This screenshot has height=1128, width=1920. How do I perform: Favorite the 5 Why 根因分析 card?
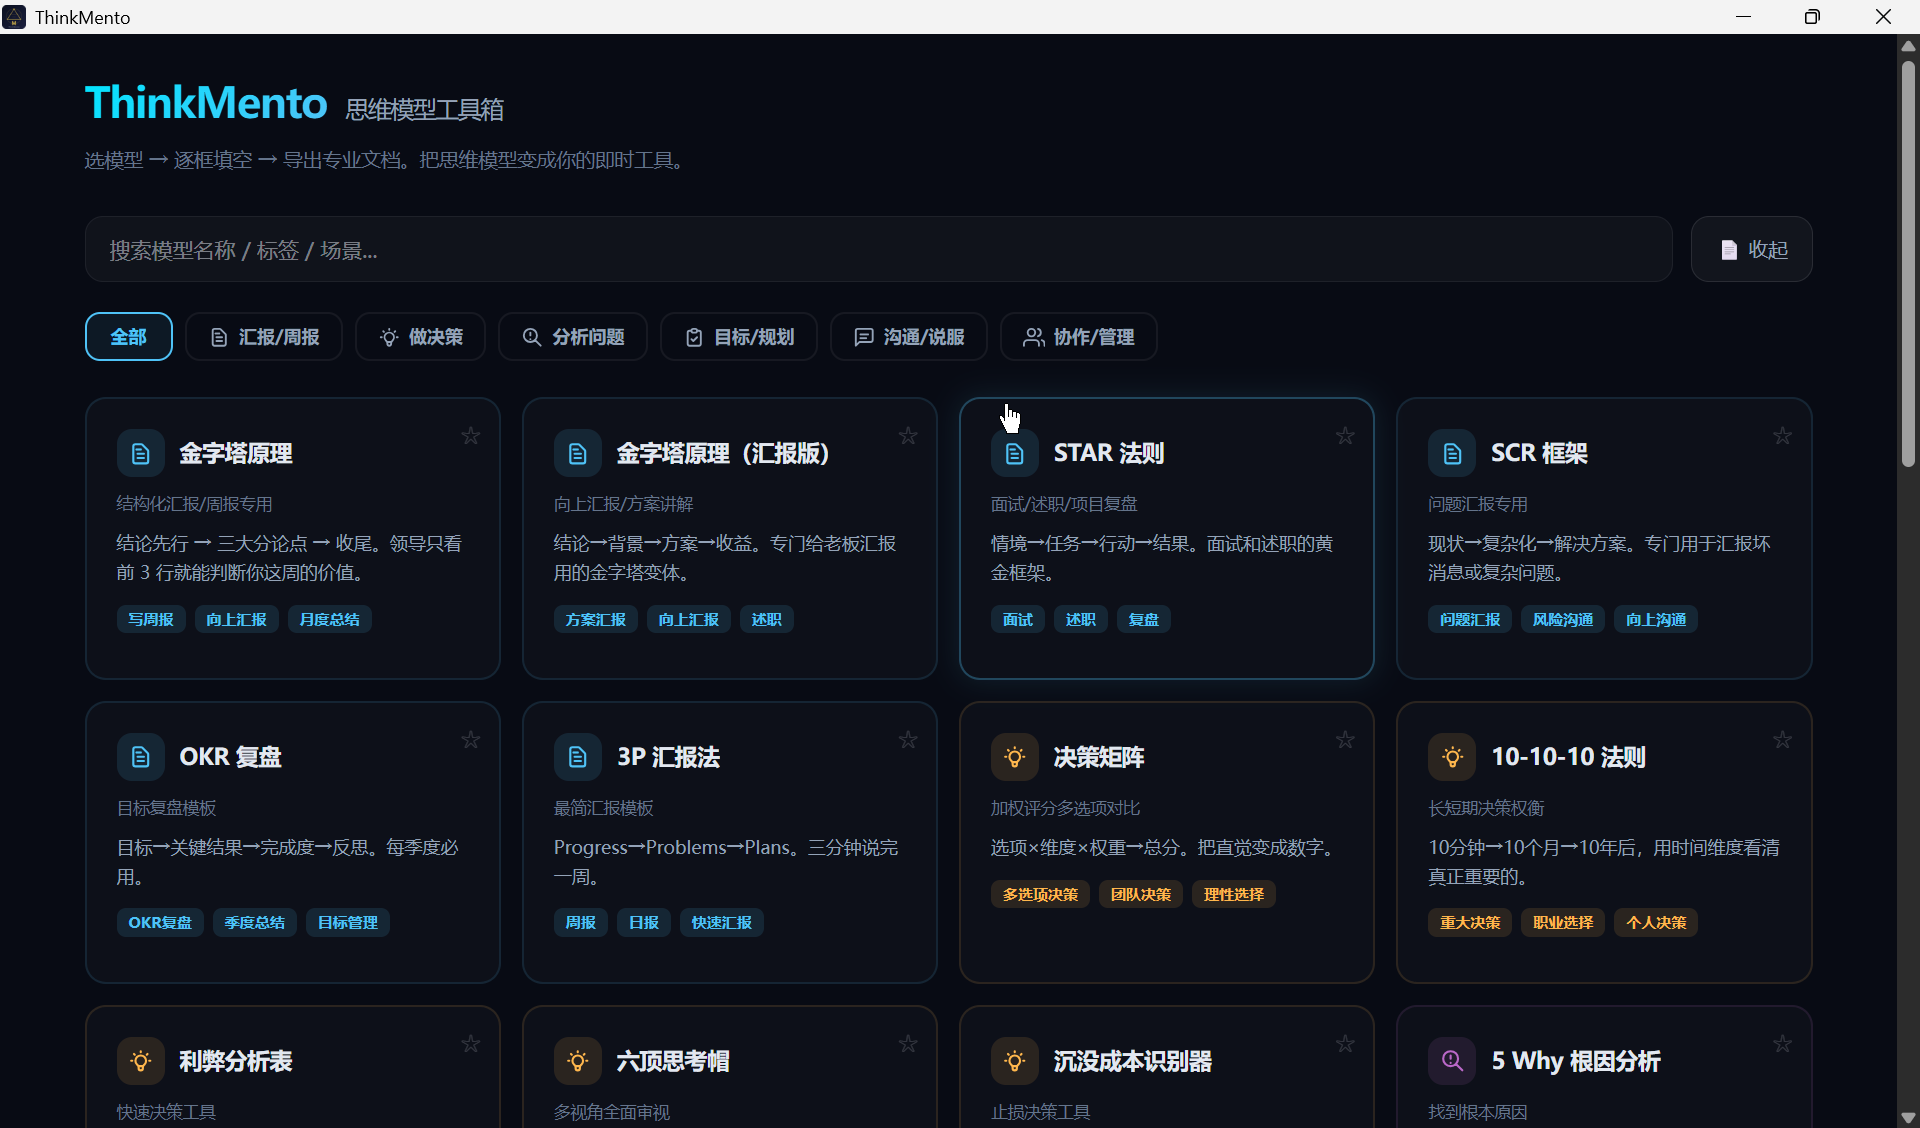click(x=1782, y=1044)
